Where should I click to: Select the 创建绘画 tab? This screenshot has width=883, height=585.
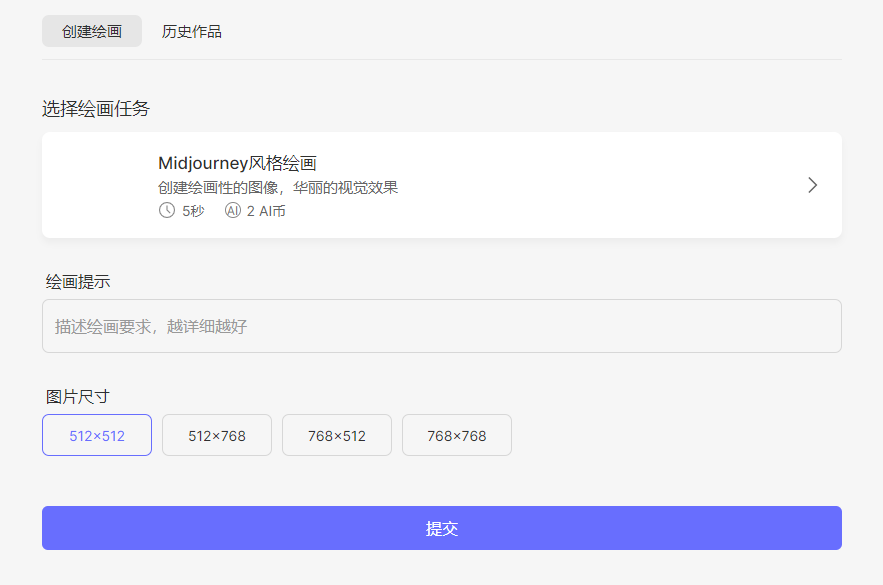click(x=91, y=31)
